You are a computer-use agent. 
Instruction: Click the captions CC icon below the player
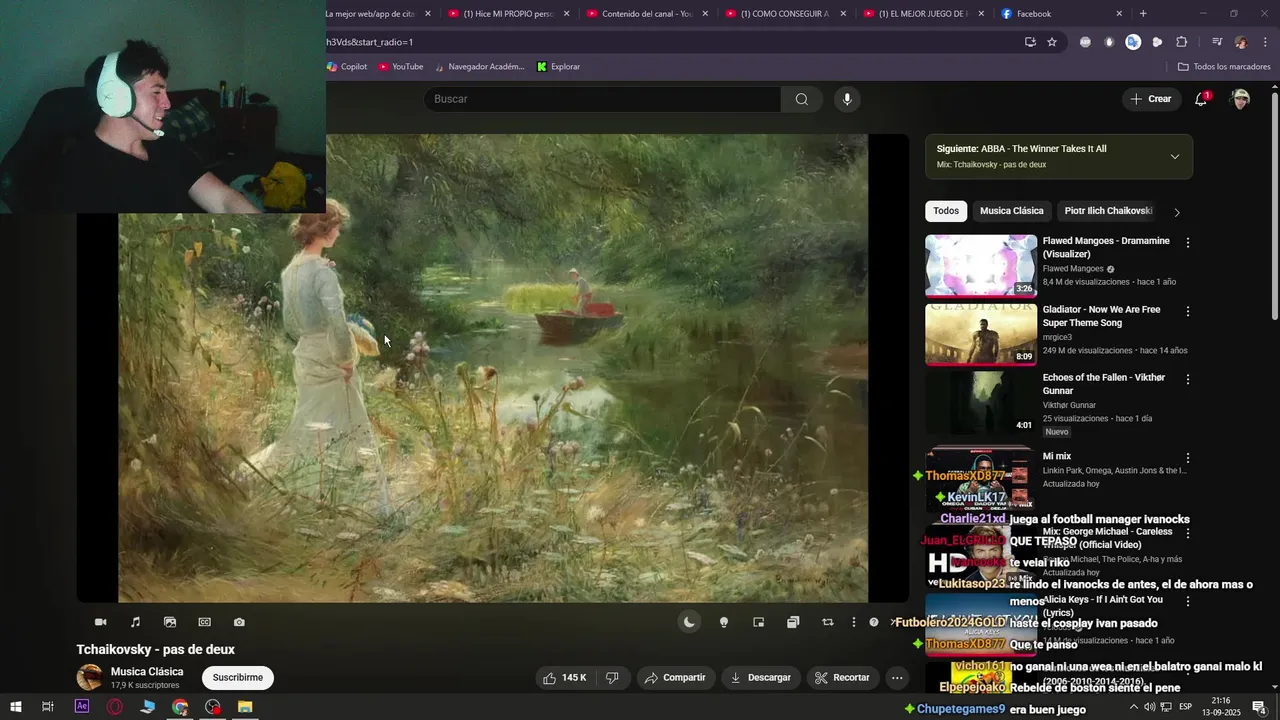(204, 622)
